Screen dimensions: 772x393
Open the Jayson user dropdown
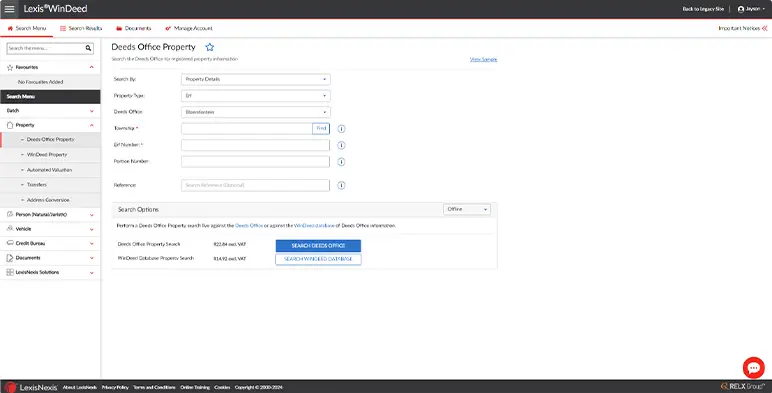click(751, 9)
